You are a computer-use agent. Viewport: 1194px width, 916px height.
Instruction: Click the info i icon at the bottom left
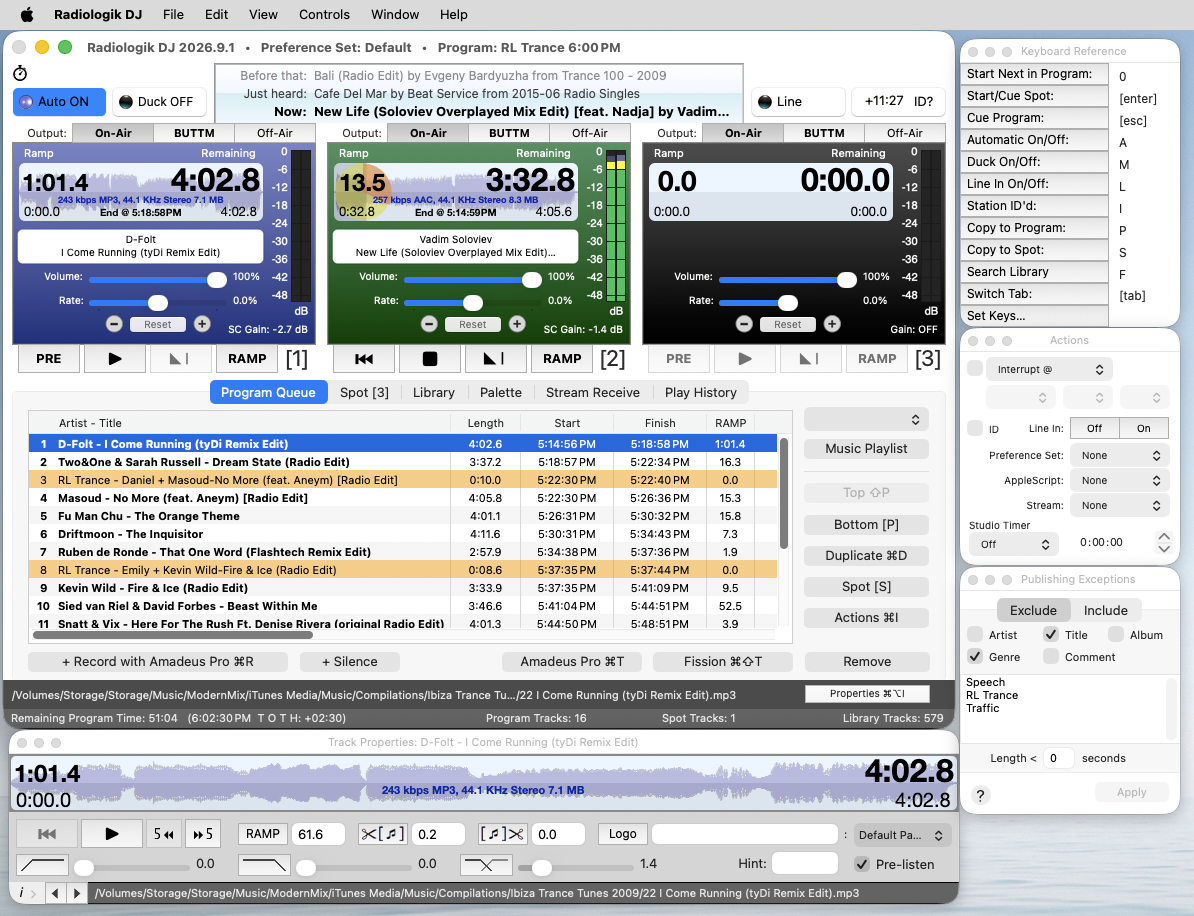coord(21,893)
